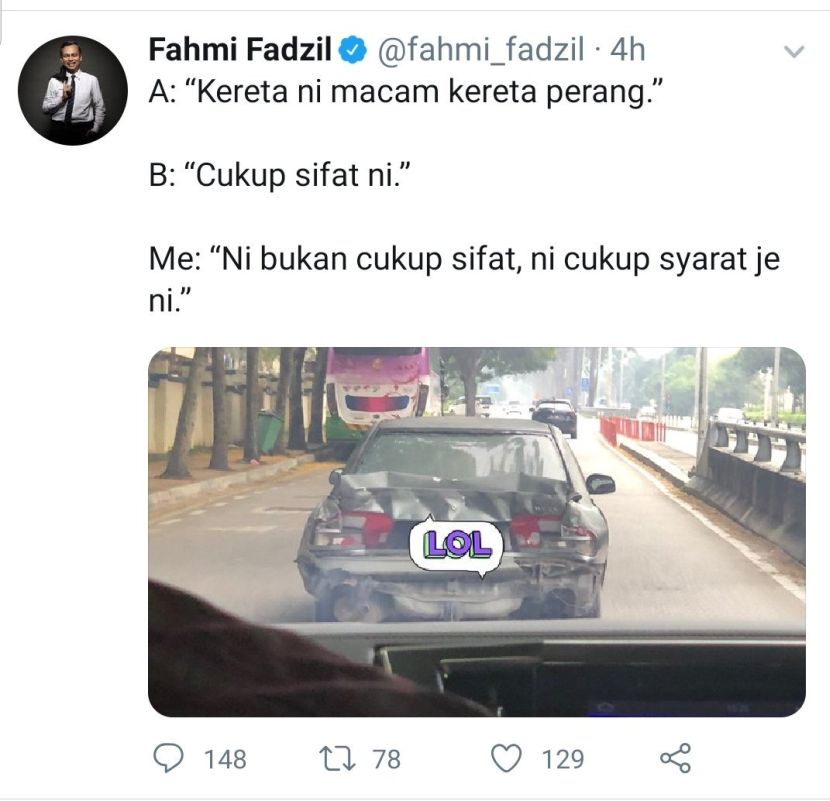Open the Fahmi Fadzil display name
The height and width of the screenshot is (801, 830).
click(x=240, y=50)
